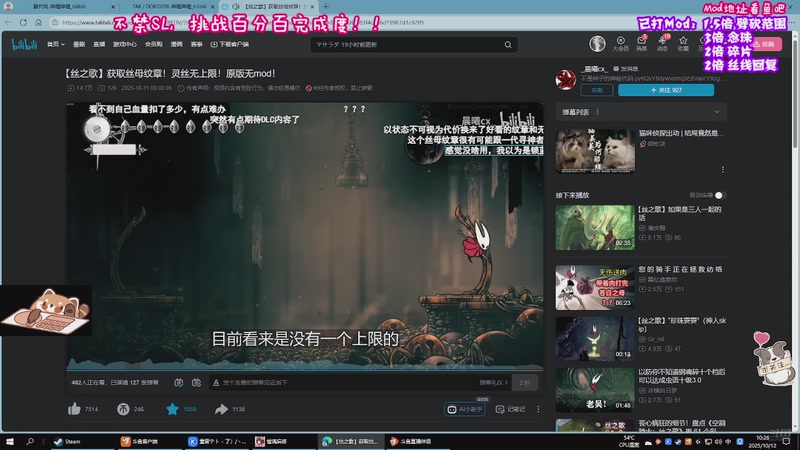Screen dimensions: 800x450
Task: Open the 动态 feed icon
Action: pos(662,43)
